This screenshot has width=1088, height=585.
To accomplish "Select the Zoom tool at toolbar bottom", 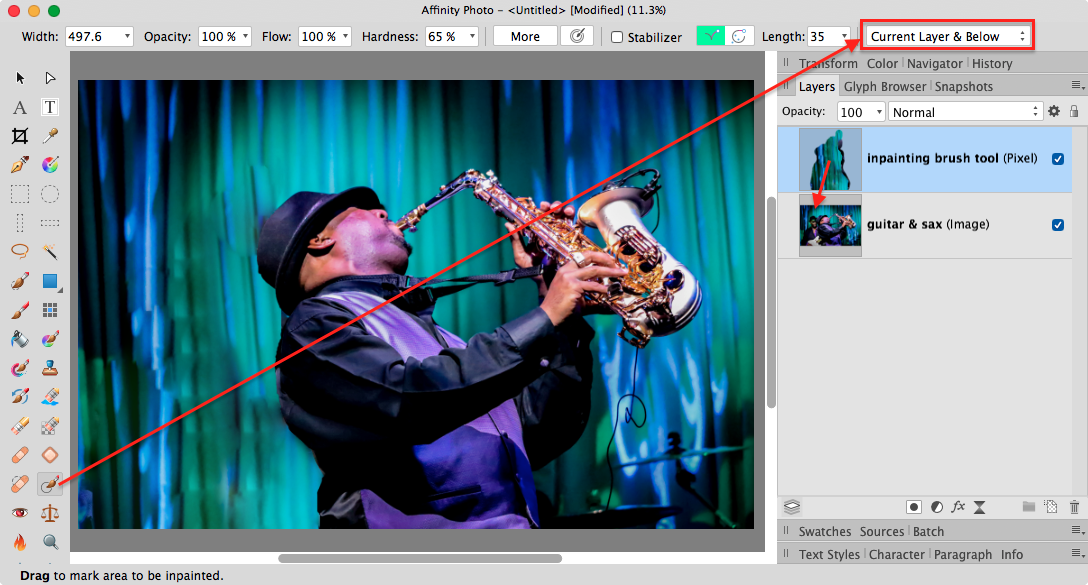I will [50, 541].
